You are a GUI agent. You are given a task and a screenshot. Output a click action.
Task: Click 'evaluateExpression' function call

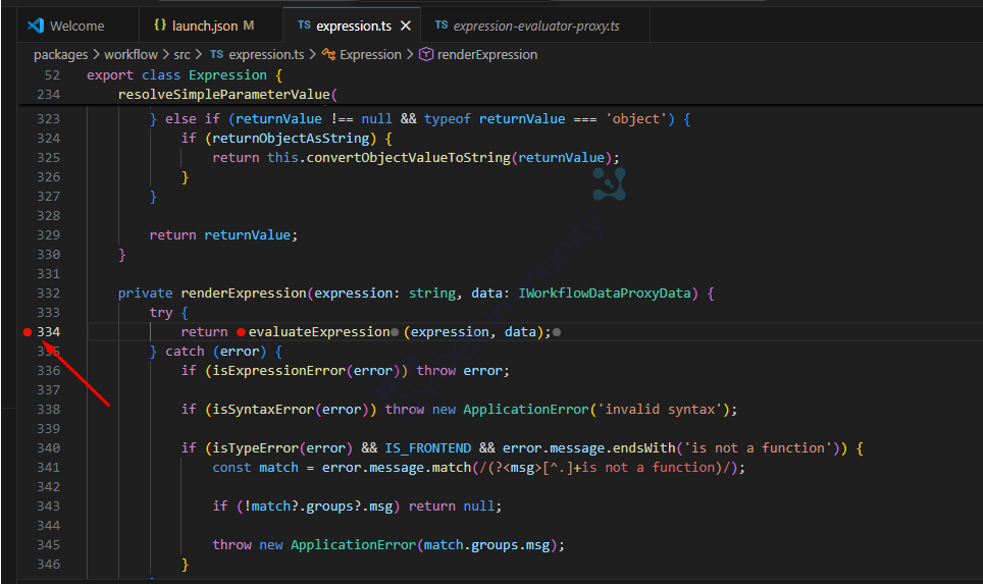pyautogui.click(x=319, y=332)
